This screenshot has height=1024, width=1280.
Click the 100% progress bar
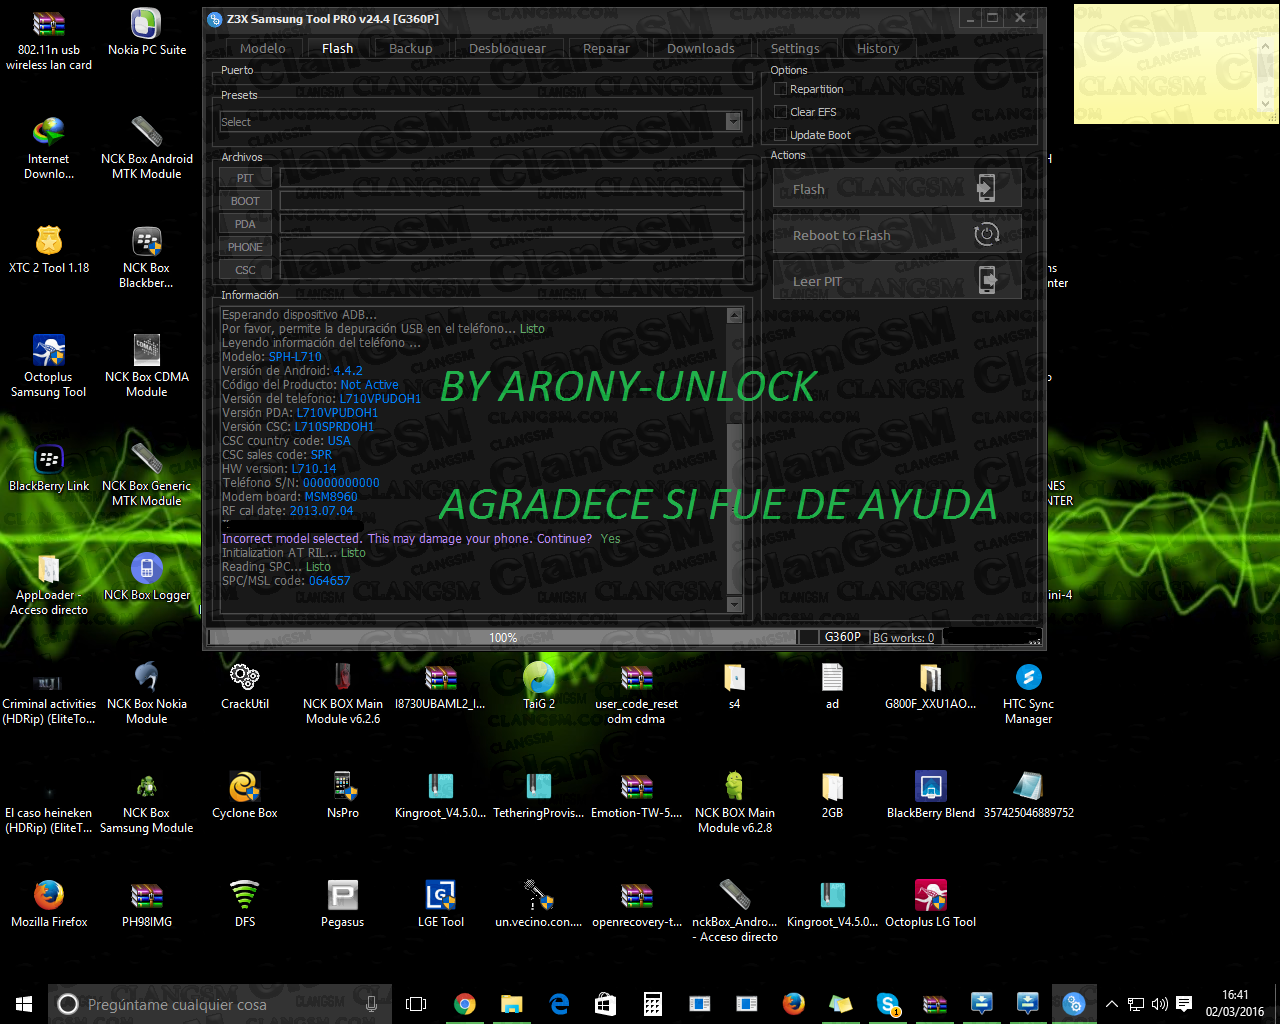click(x=502, y=637)
